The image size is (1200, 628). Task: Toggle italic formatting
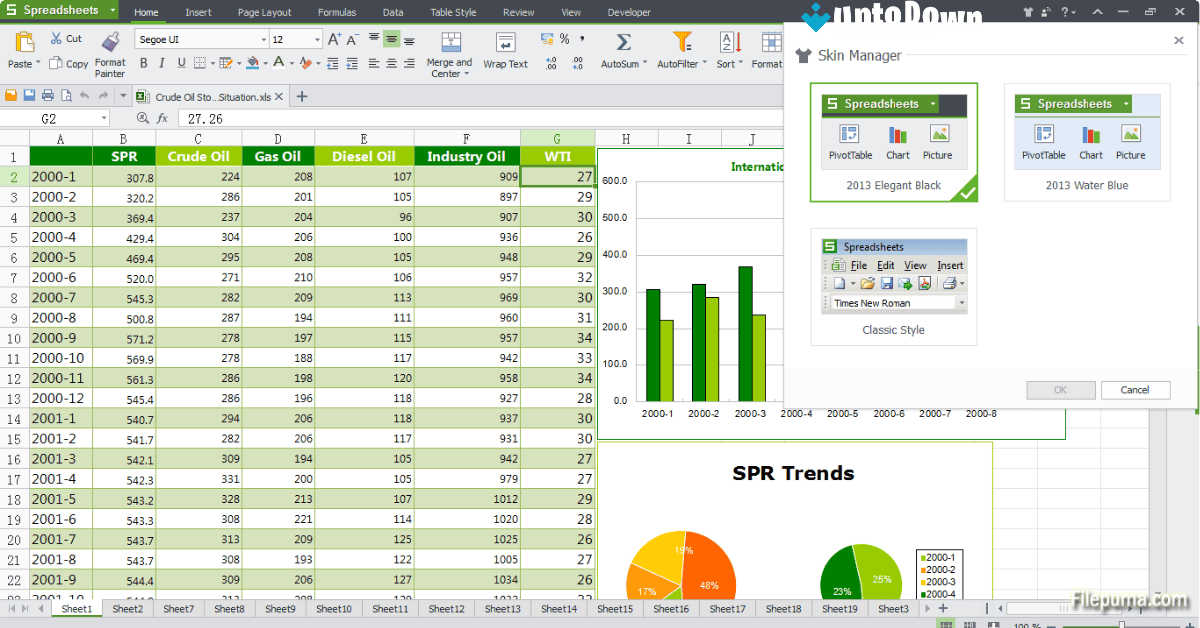pos(161,62)
